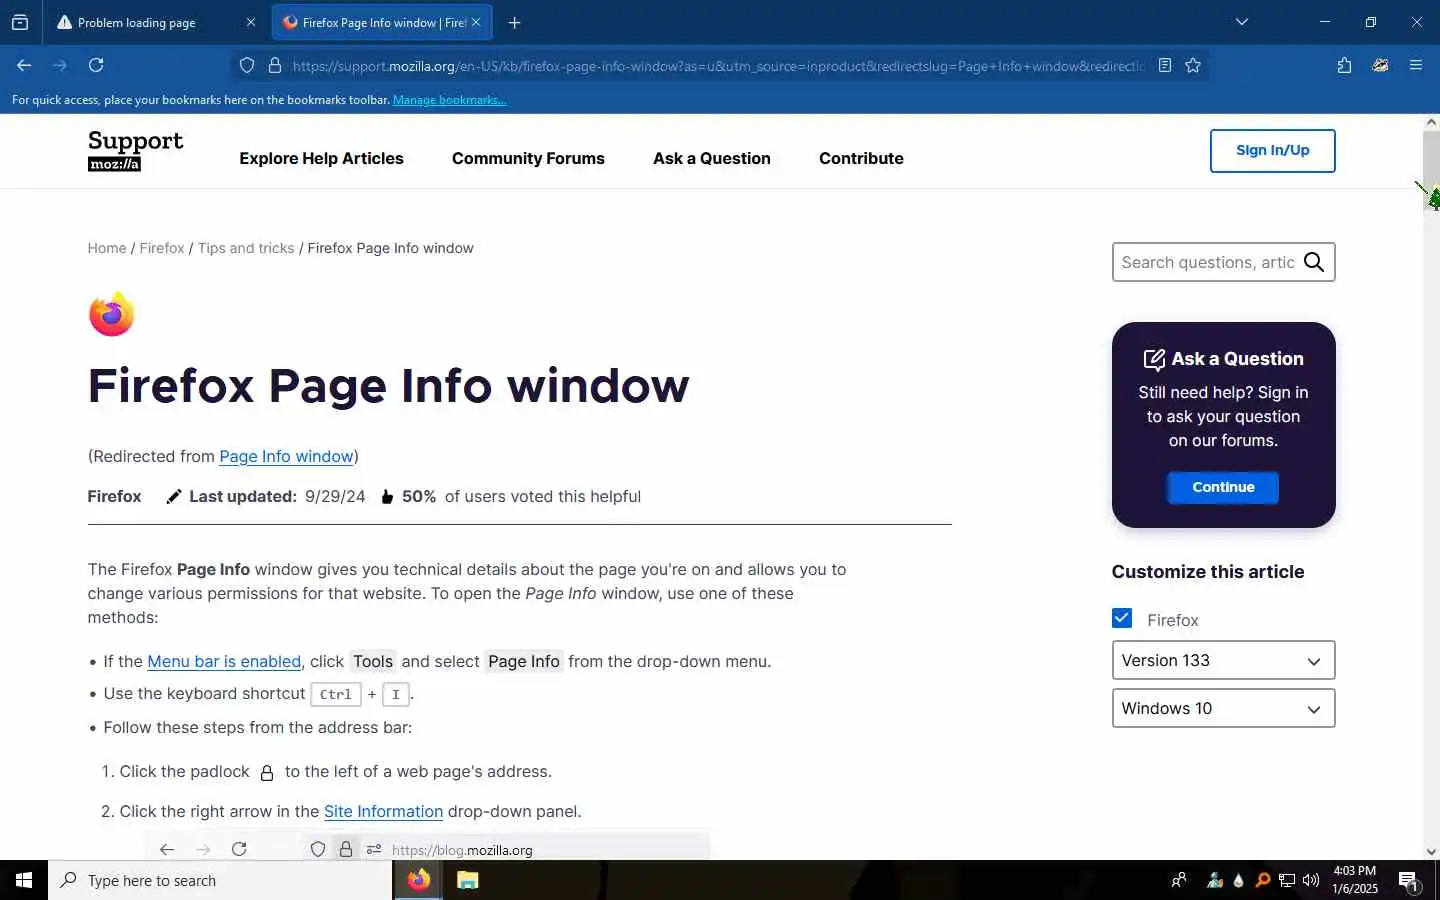Screen dimensions: 1440x900
Task: Open Community Forums menu
Action: coord(528,158)
